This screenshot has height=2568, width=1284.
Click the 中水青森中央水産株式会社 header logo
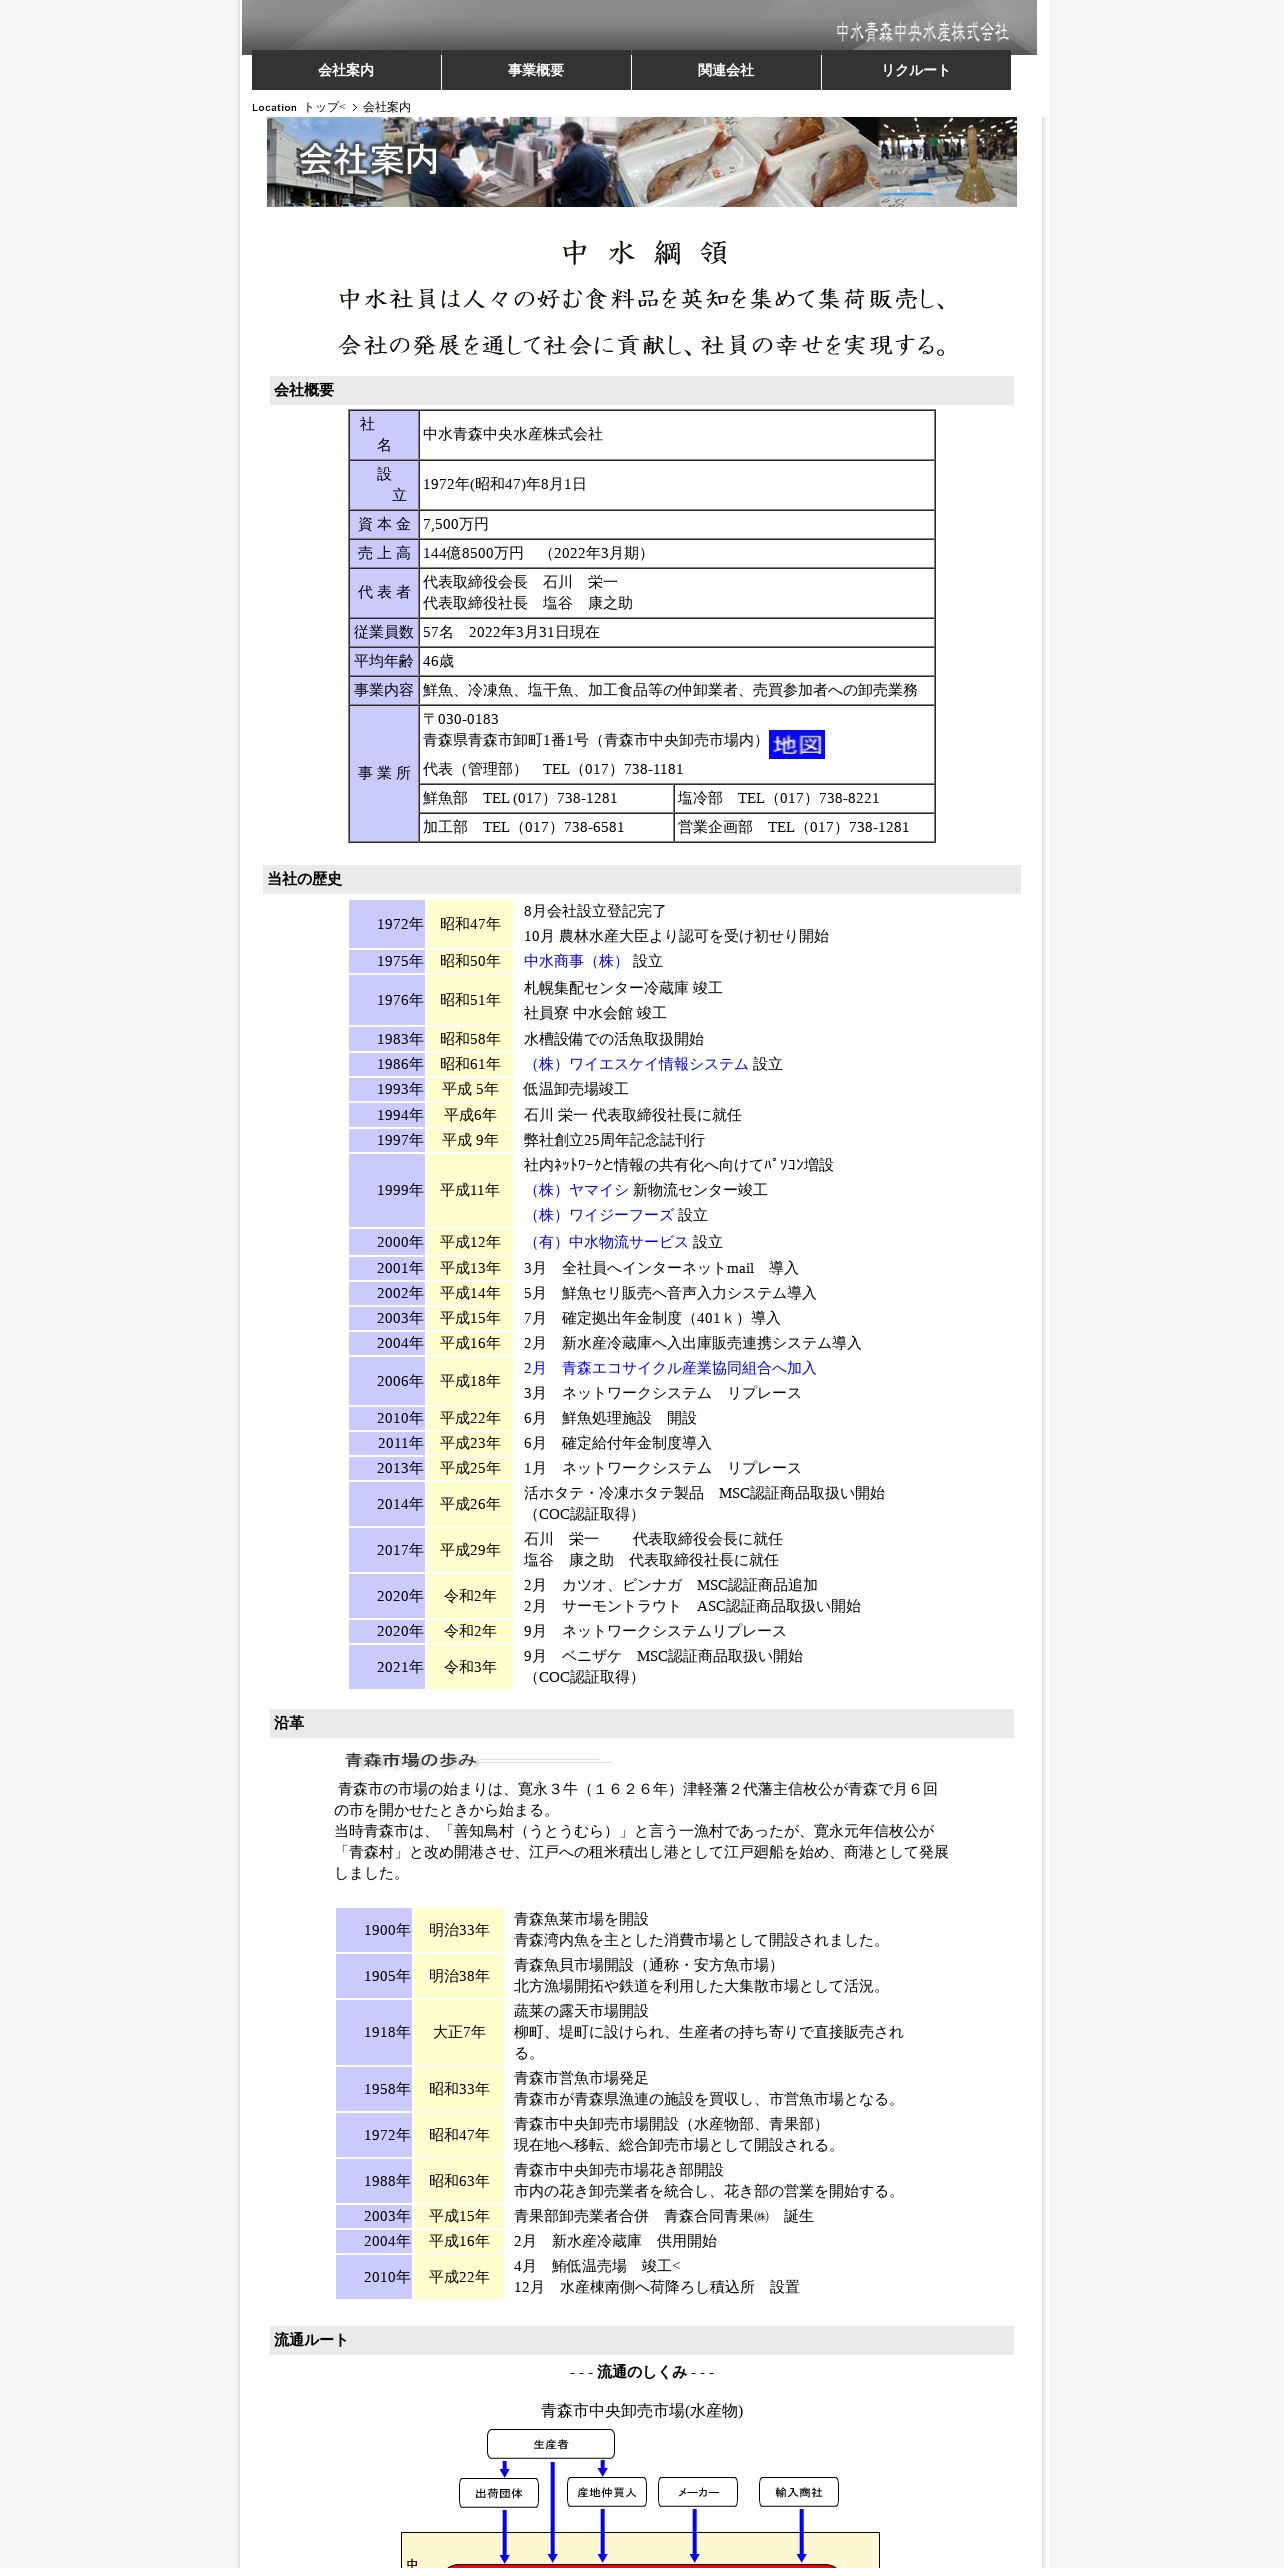tap(922, 32)
